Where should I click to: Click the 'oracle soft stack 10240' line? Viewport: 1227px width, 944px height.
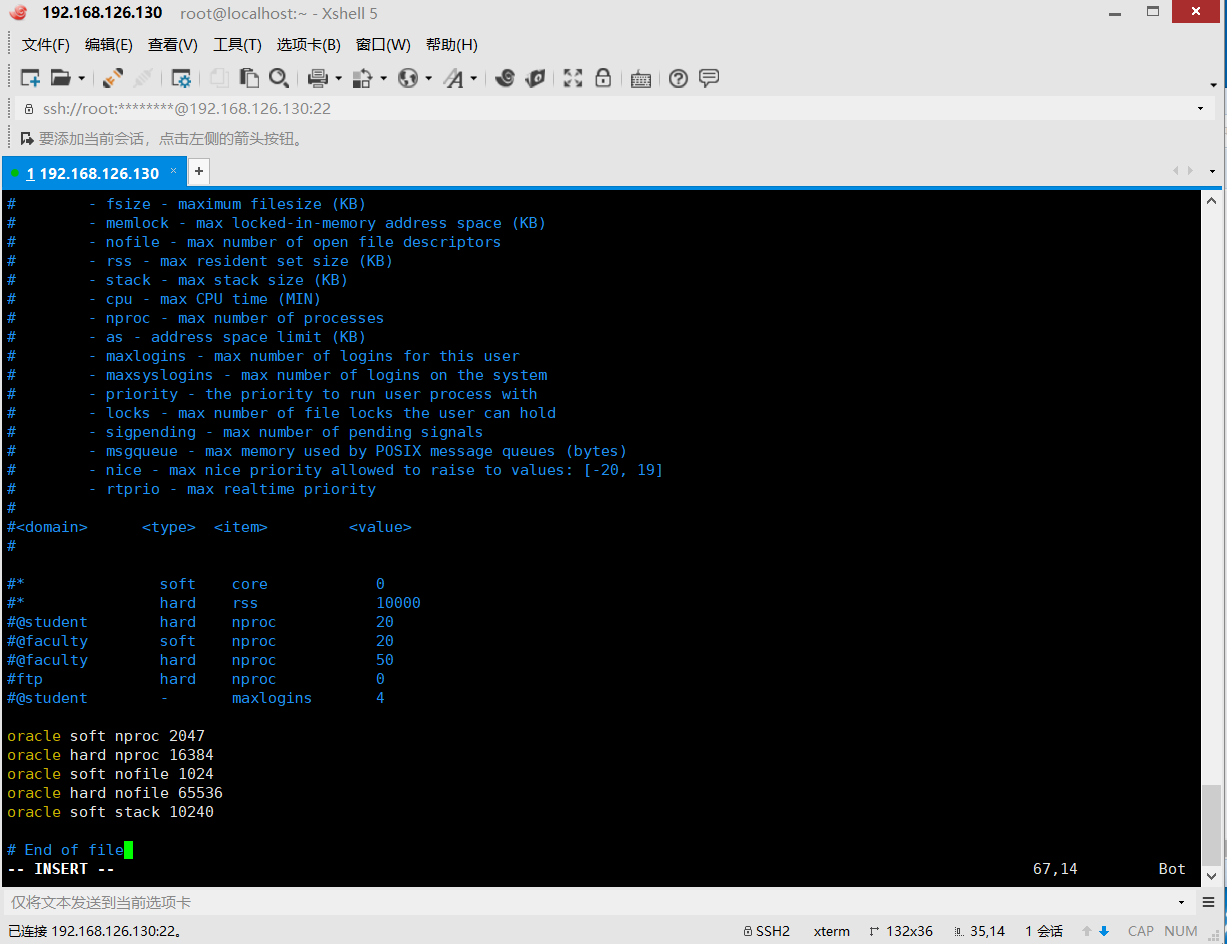[110, 812]
